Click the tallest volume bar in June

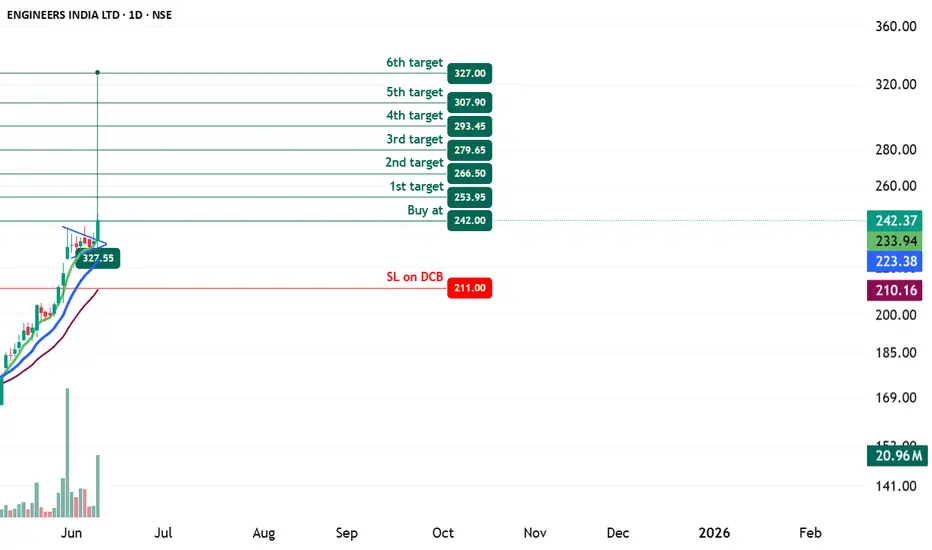[x=67, y=452]
